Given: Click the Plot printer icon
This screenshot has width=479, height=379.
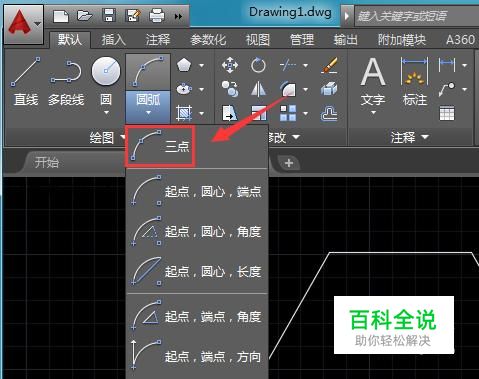Looking at the screenshot, I should (x=157, y=16).
